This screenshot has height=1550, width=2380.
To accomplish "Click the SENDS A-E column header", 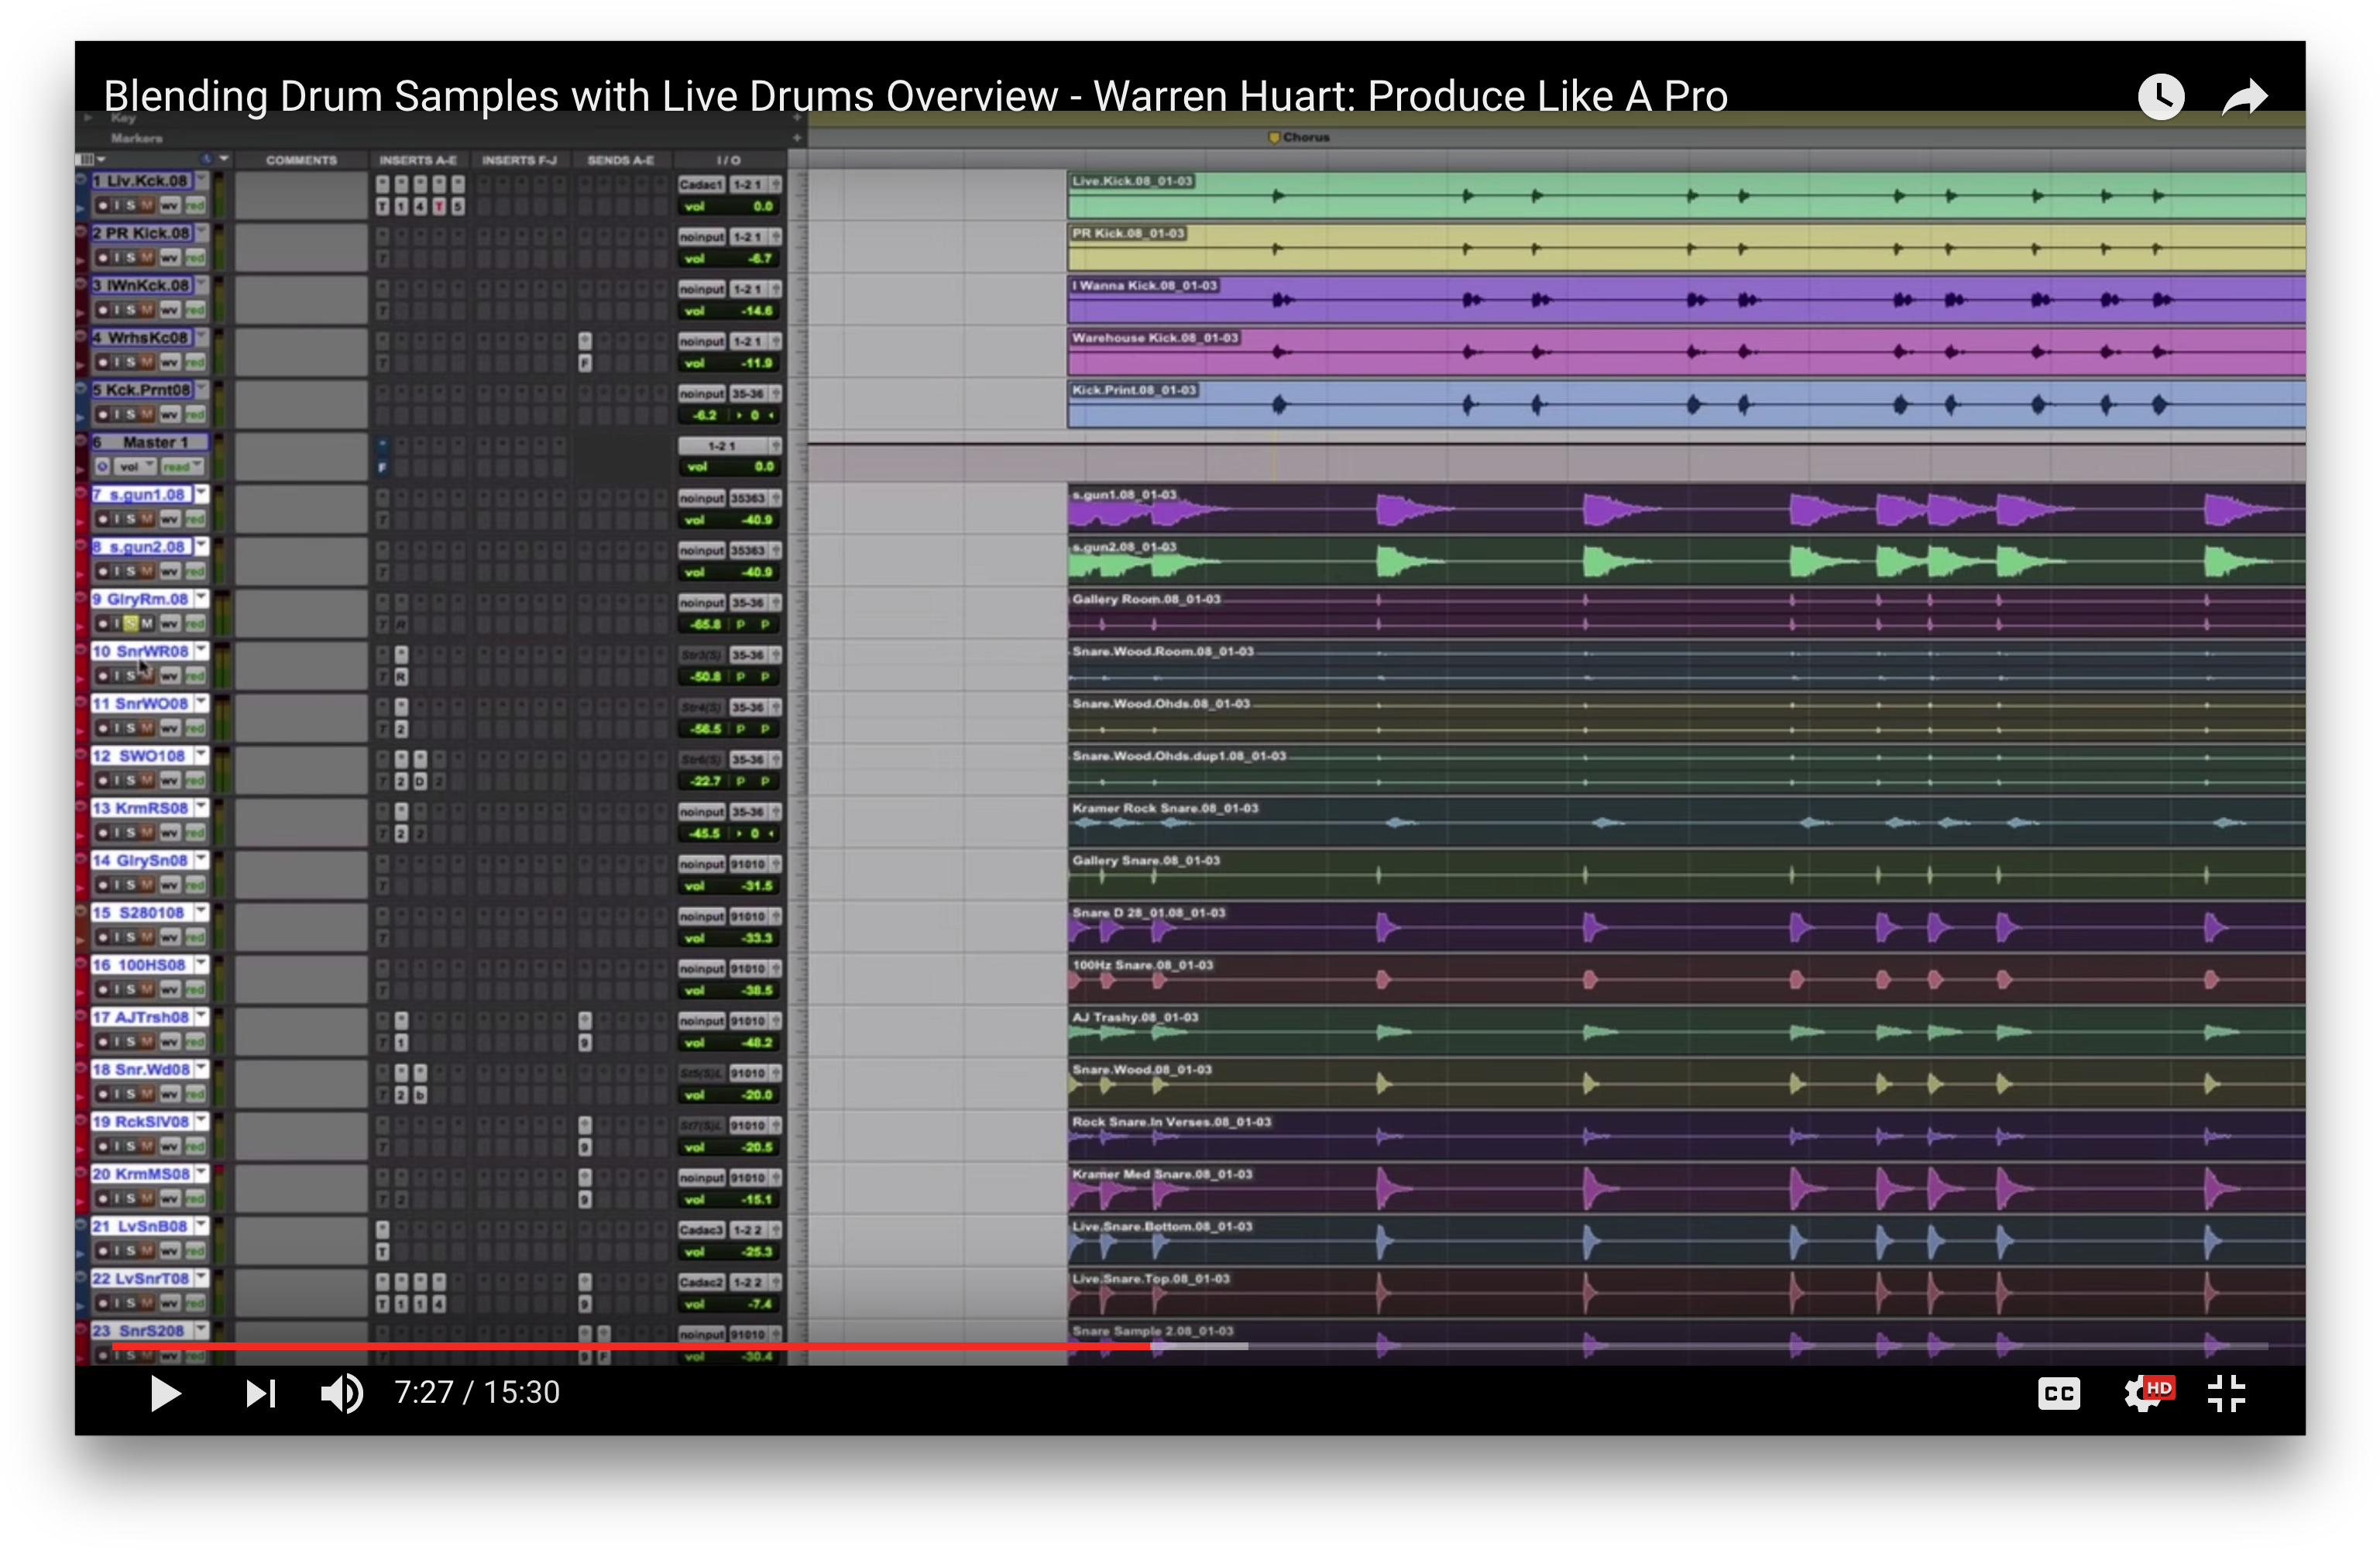I will click(x=620, y=160).
